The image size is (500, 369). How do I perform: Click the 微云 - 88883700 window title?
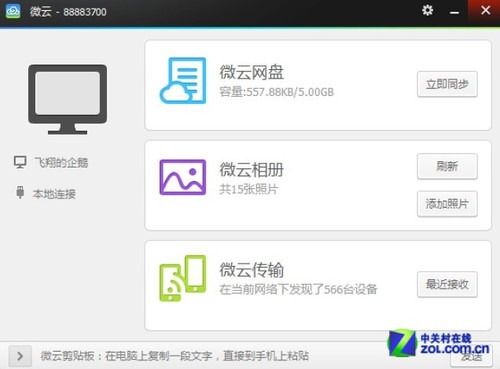pos(68,12)
